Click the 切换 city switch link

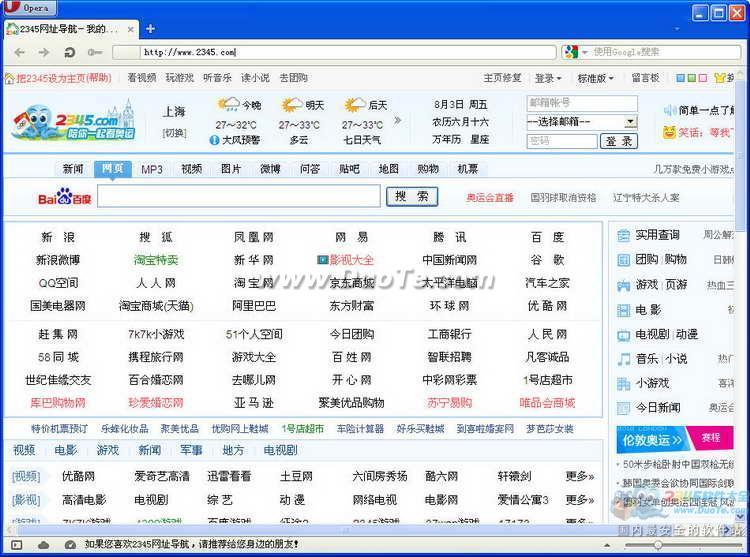(x=175, y=133)
